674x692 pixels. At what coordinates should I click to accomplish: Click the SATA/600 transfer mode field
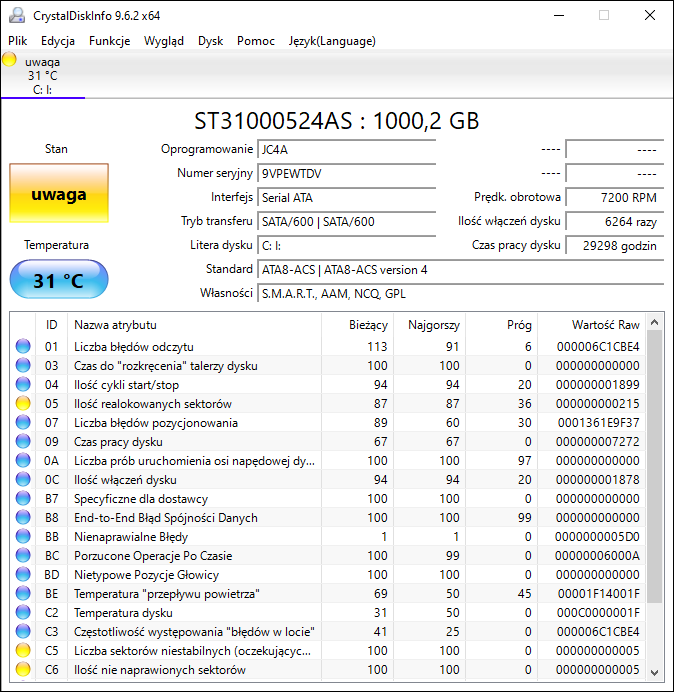click(346, 221)
